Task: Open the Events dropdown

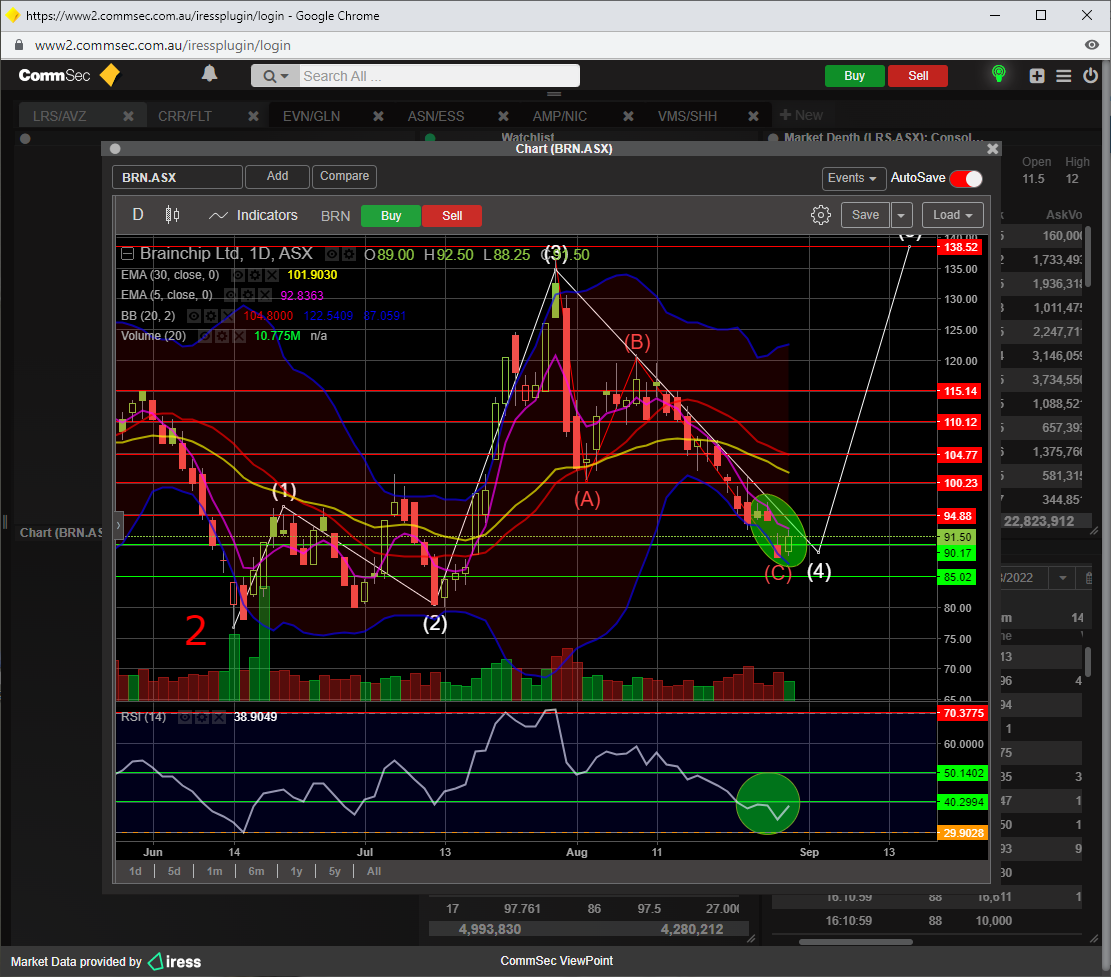Action: (853, 178)
